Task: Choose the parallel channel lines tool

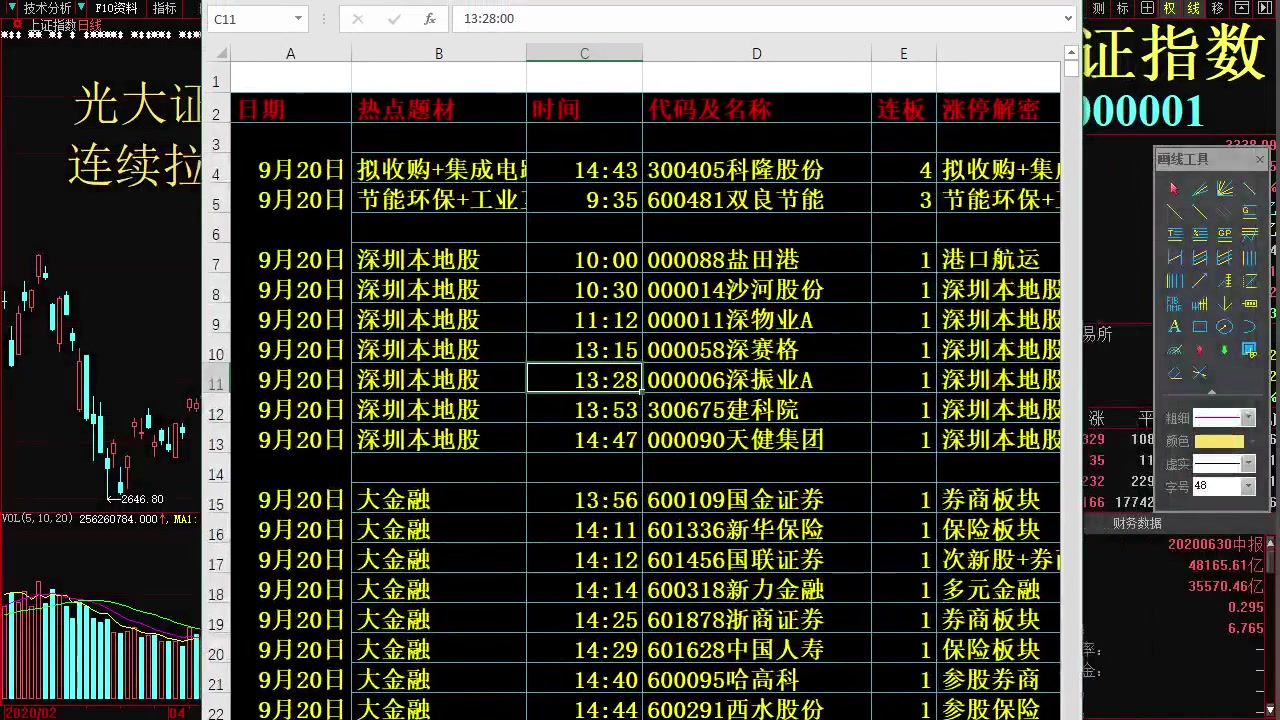Action: pyautogui.click(x=1200, y=256)
